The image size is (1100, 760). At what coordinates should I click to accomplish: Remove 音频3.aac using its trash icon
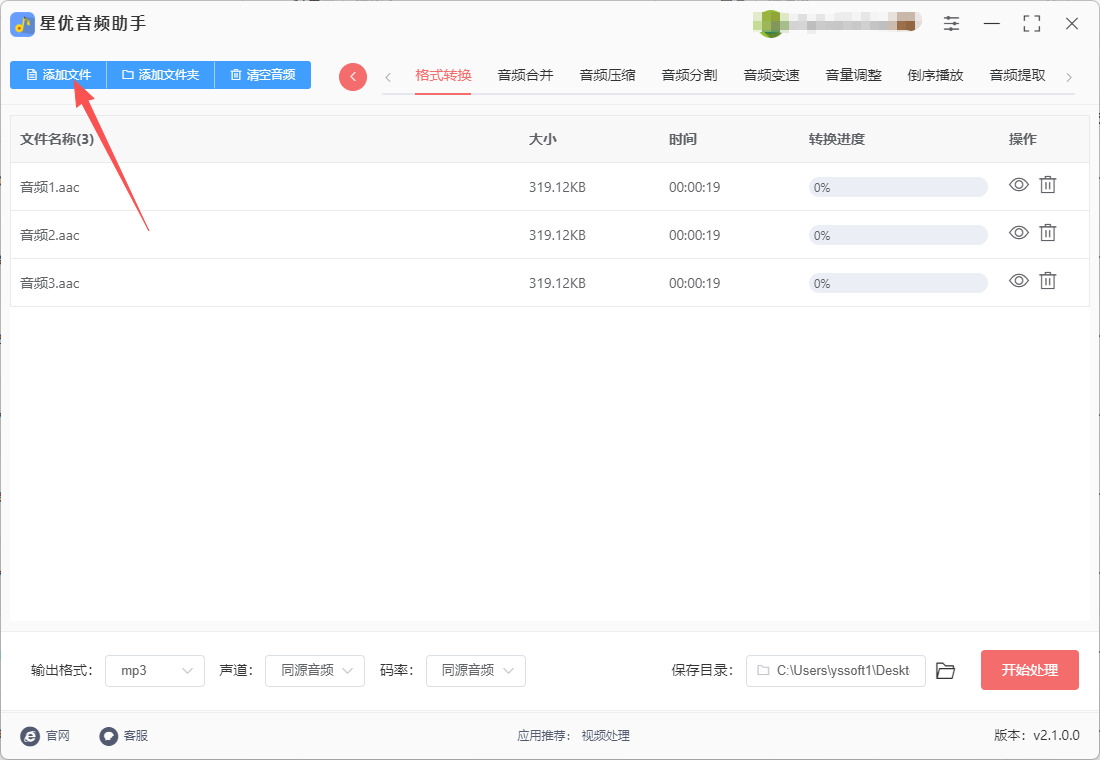pos(1047,281)
